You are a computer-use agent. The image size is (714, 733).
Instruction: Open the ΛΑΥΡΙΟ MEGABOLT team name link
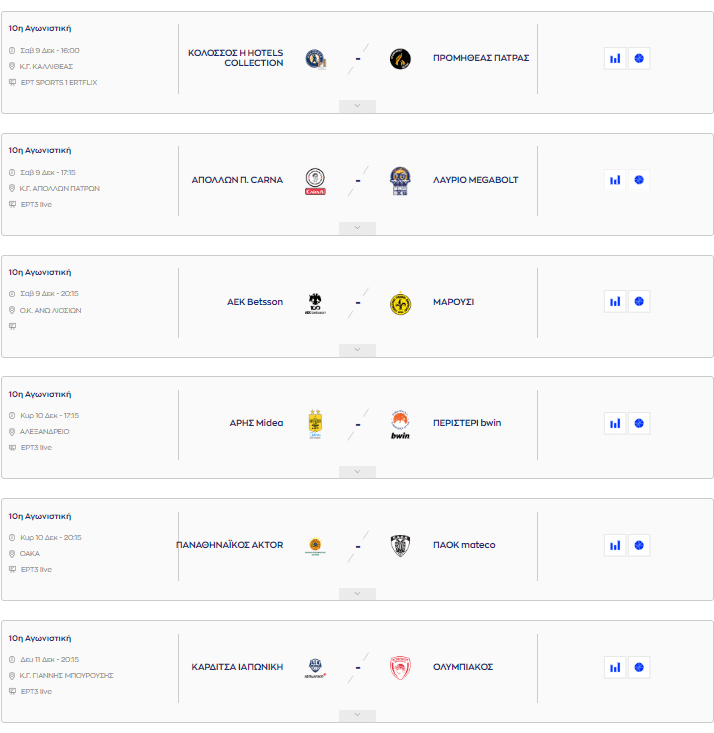(x=475, y=180)
